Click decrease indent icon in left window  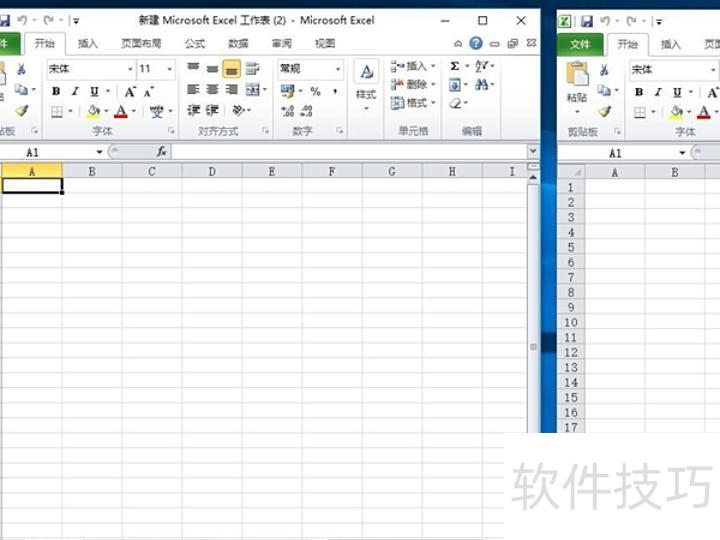[193, 110]
